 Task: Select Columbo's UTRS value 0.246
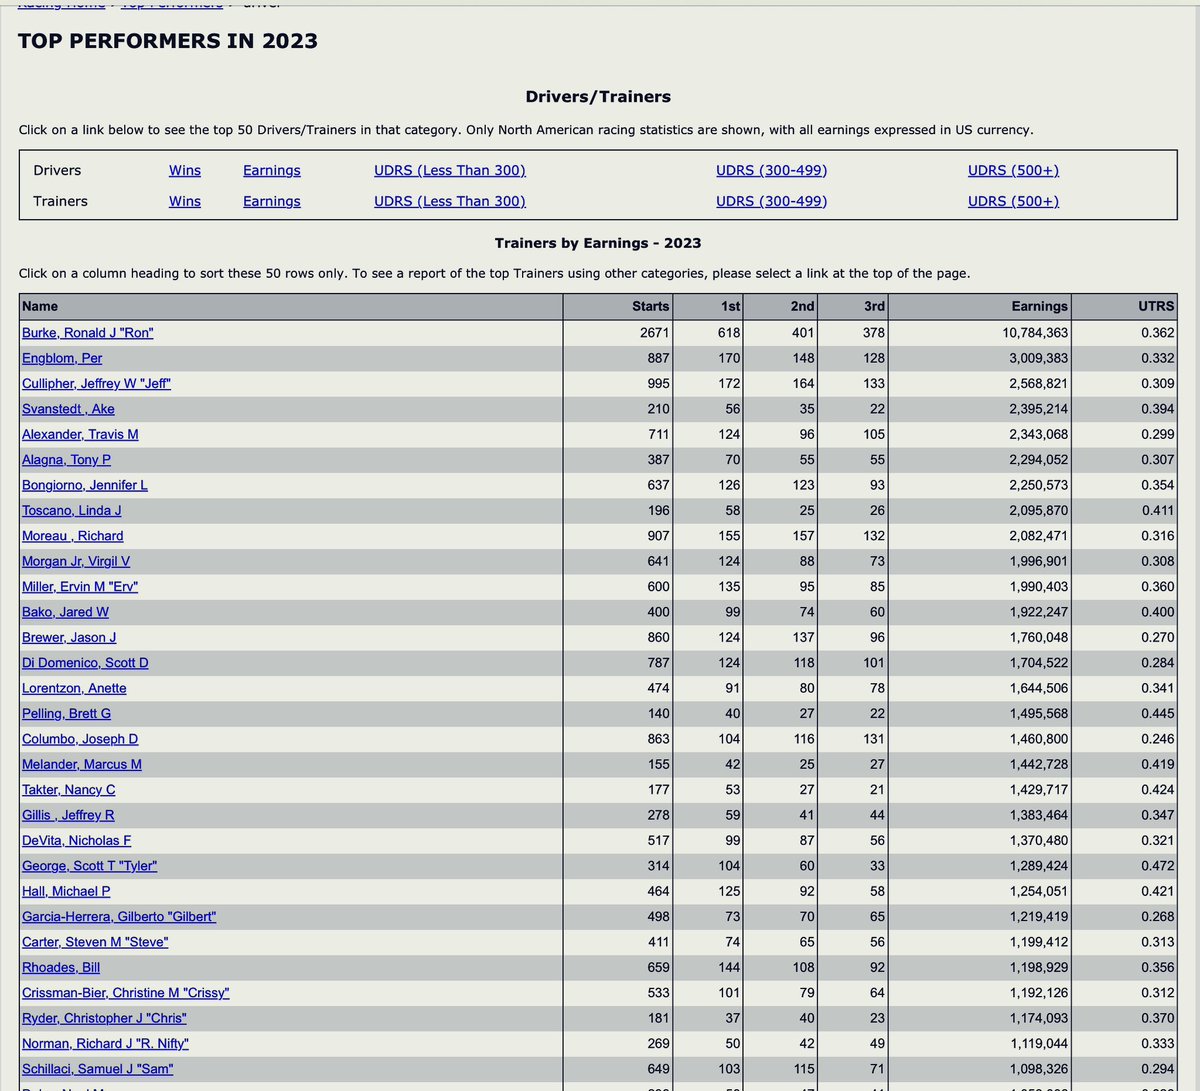(1158, 739)
